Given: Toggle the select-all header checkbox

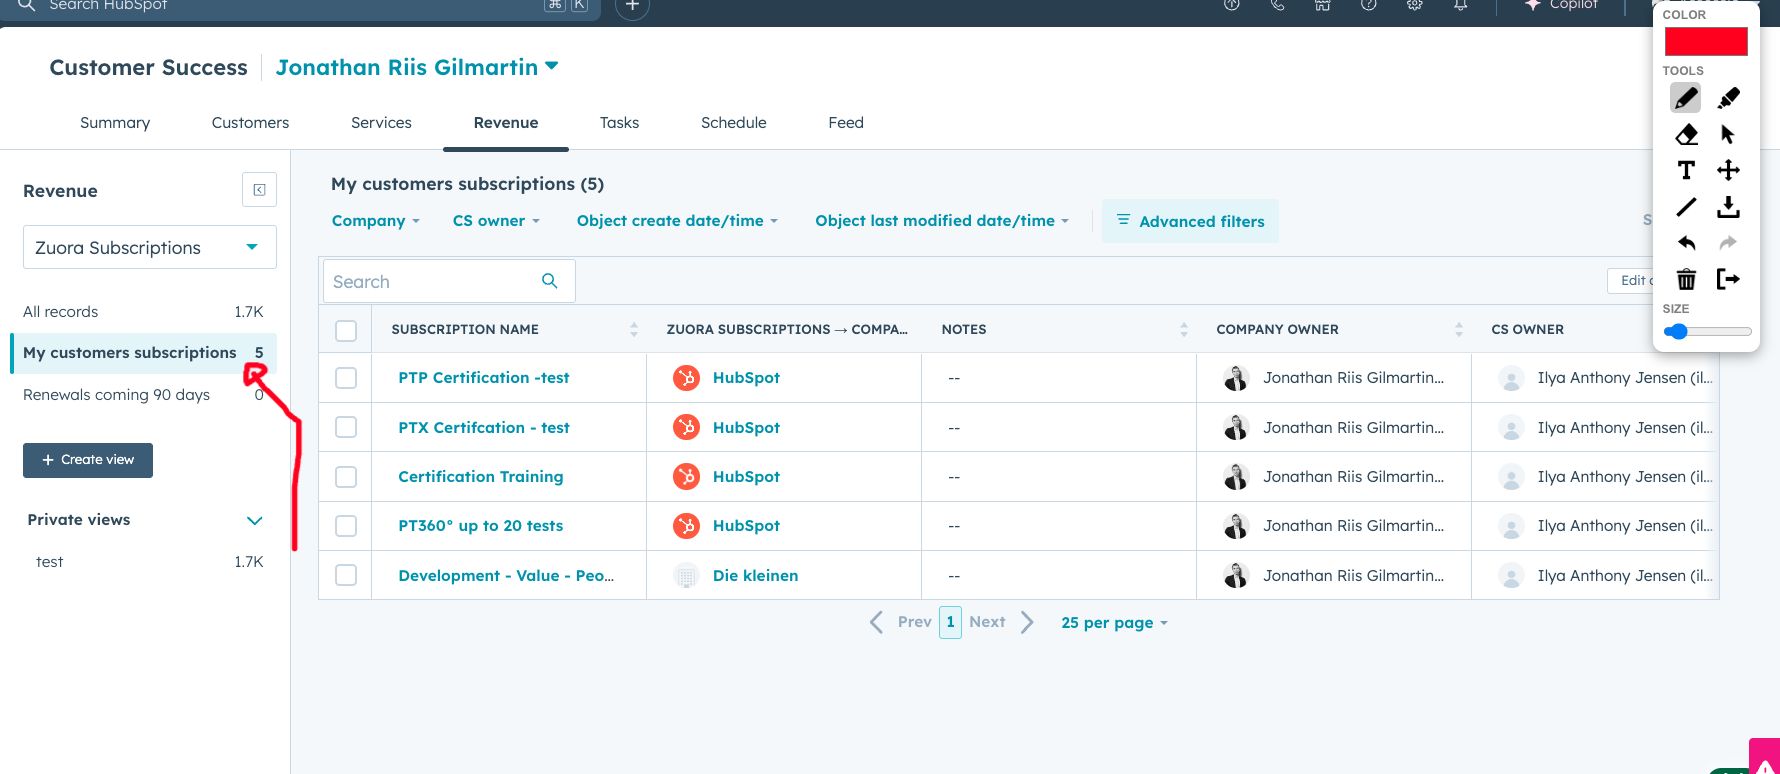Looking at the screenshot, I should point(346,330).
